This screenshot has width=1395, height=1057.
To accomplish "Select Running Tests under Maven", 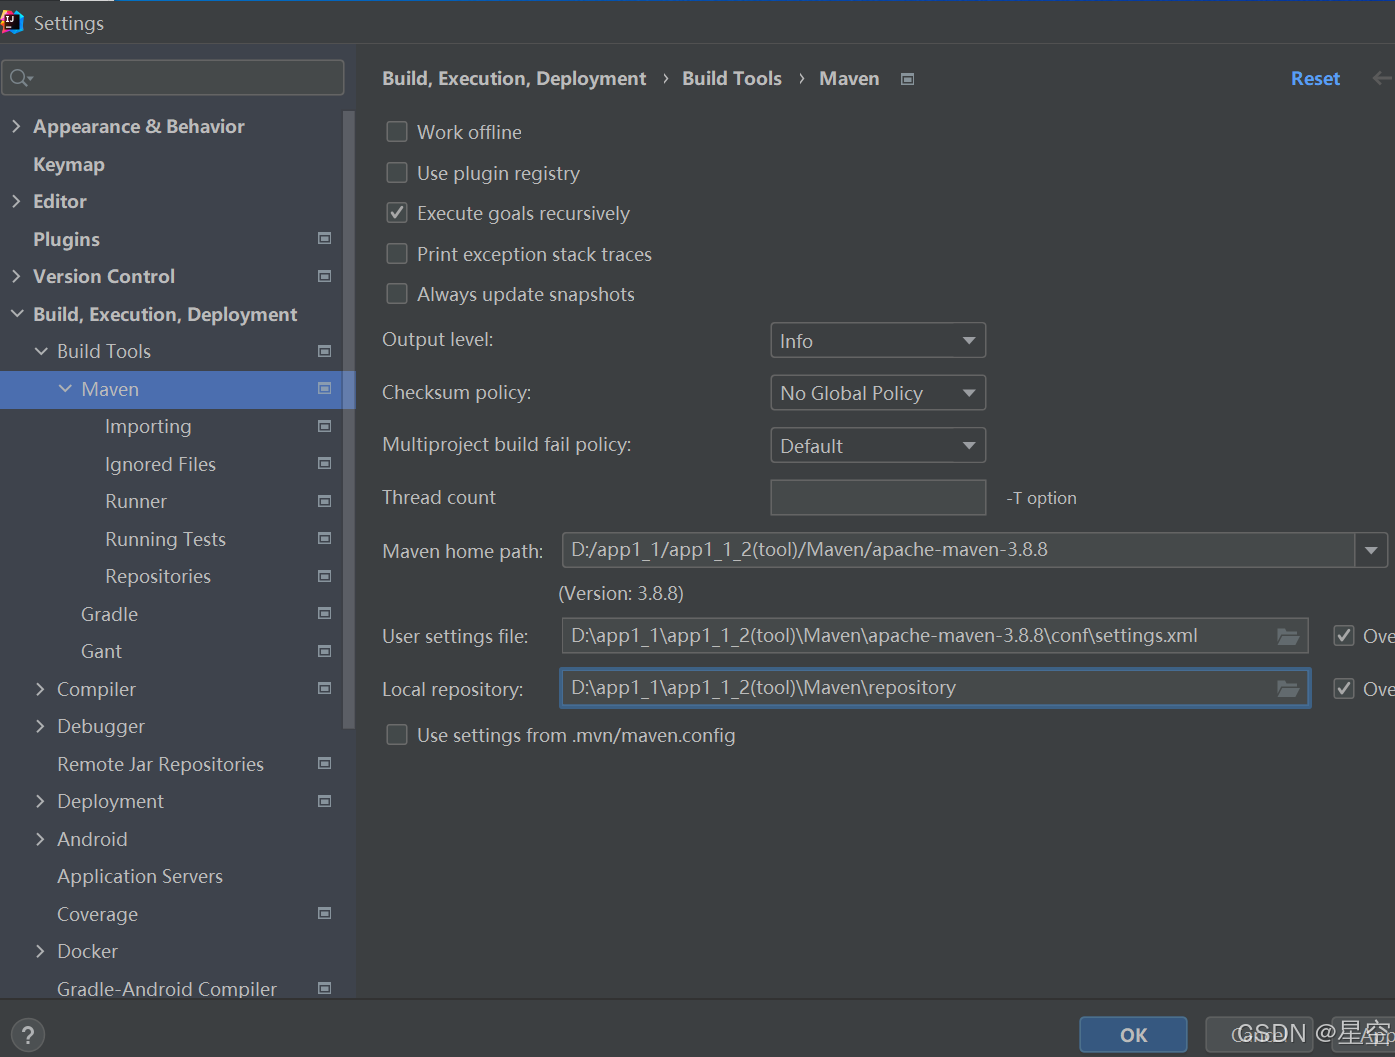I will pyautogui.click(x=165, y=539).
